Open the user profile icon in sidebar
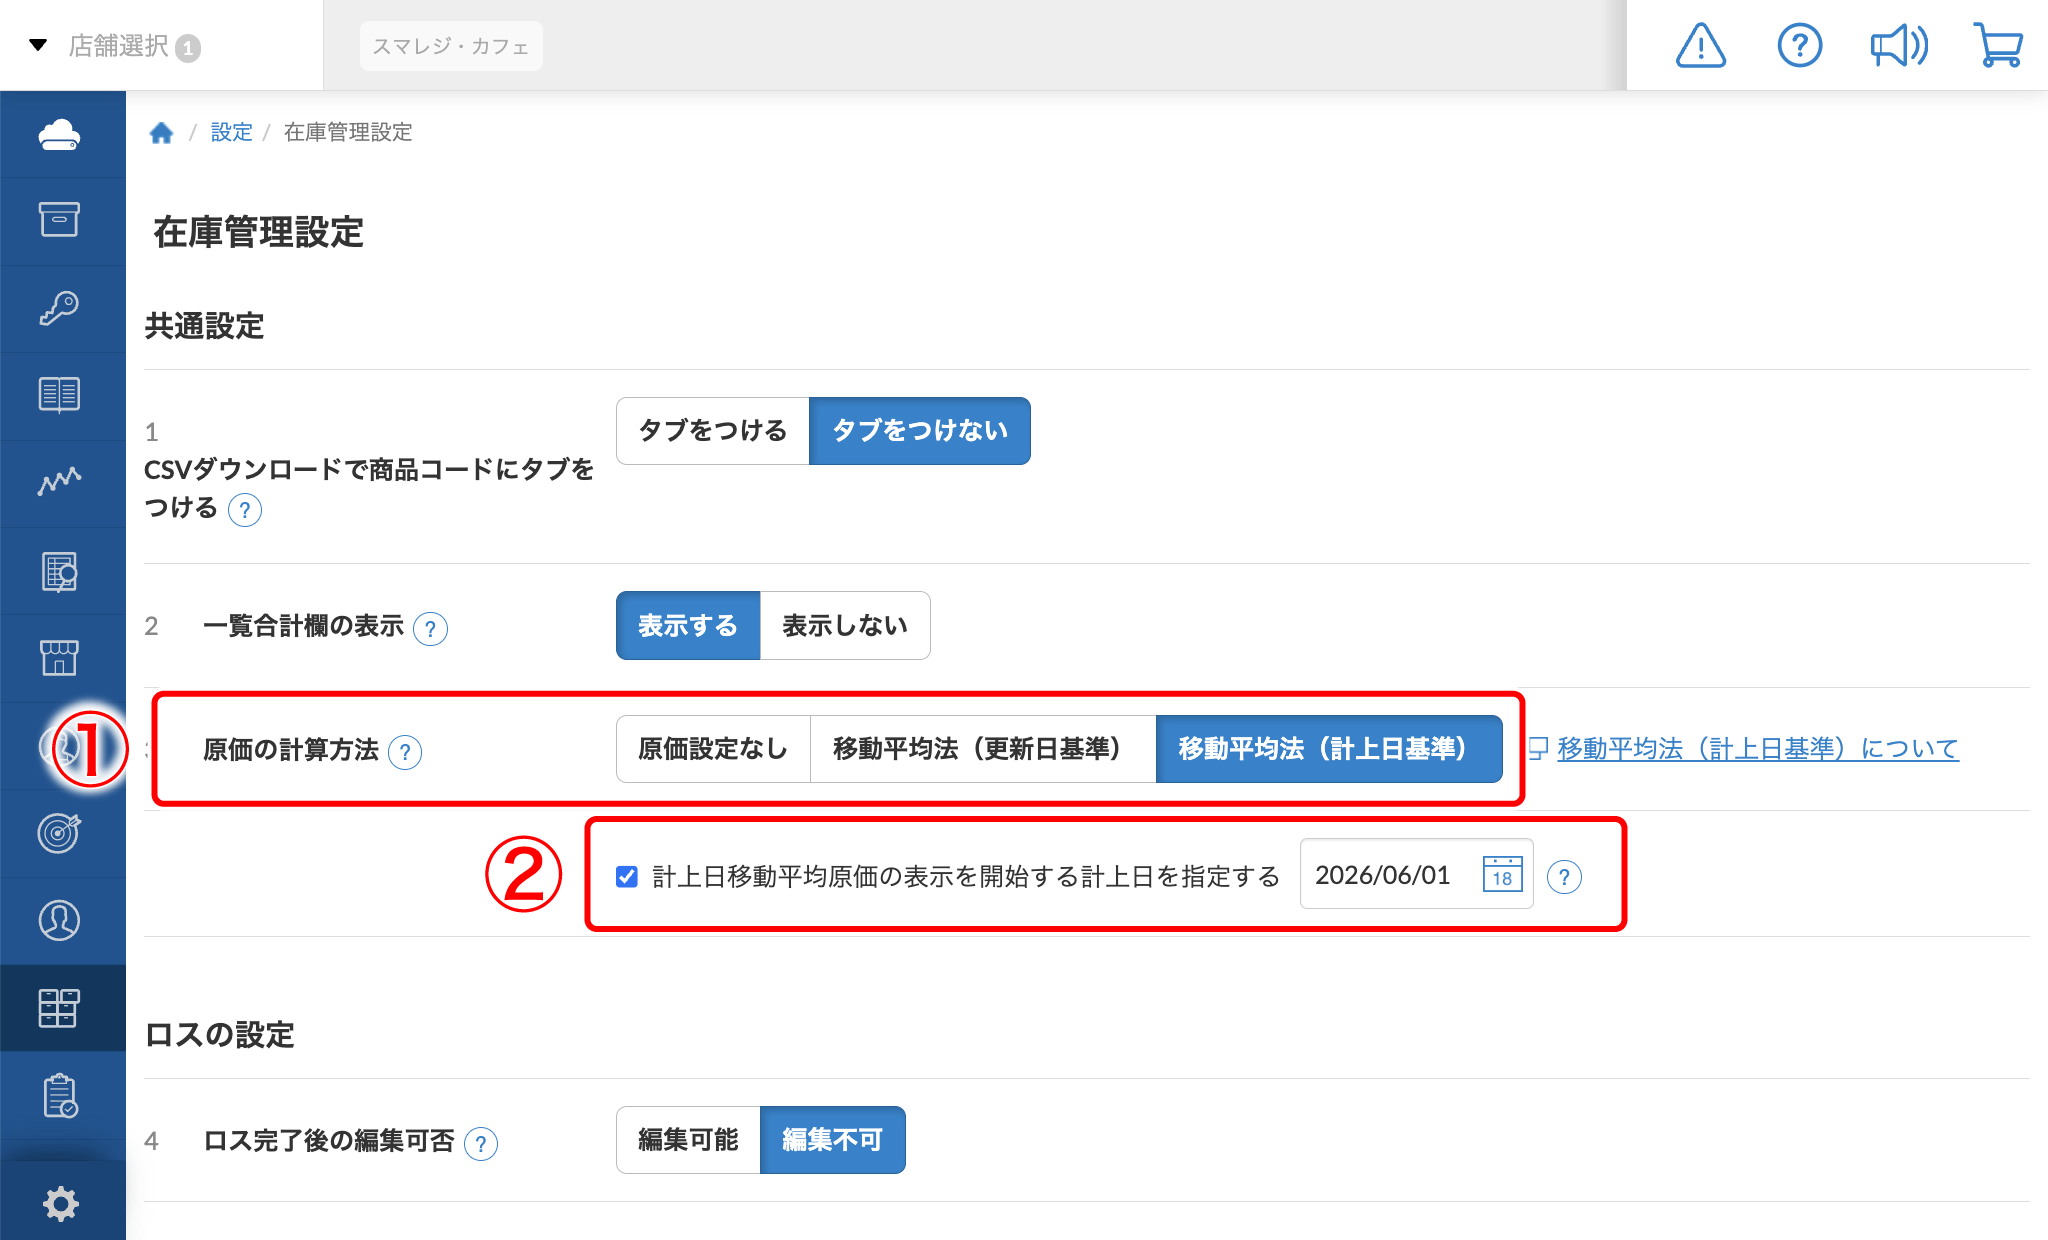Viewport: 2048px width, 1240px height. click(60, 920)
